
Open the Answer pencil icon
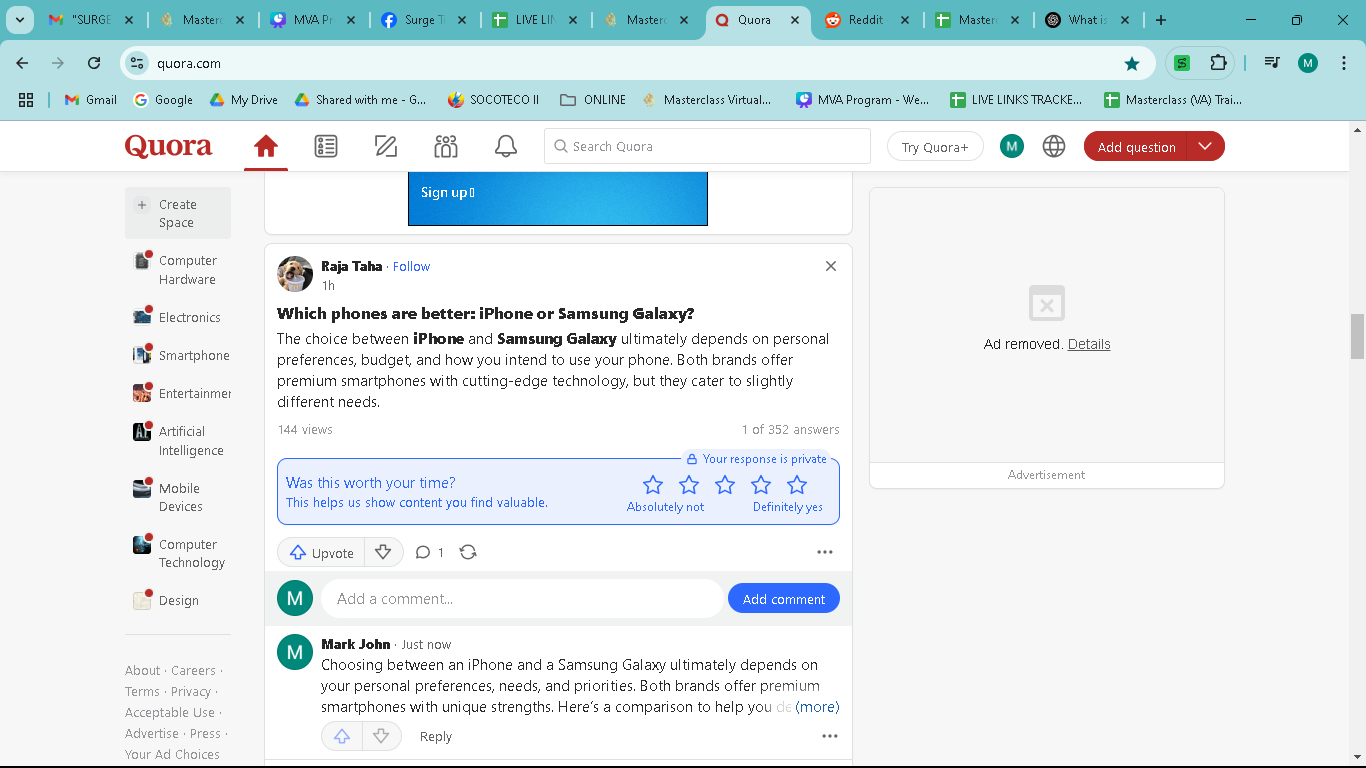click(x=386, y=147)
